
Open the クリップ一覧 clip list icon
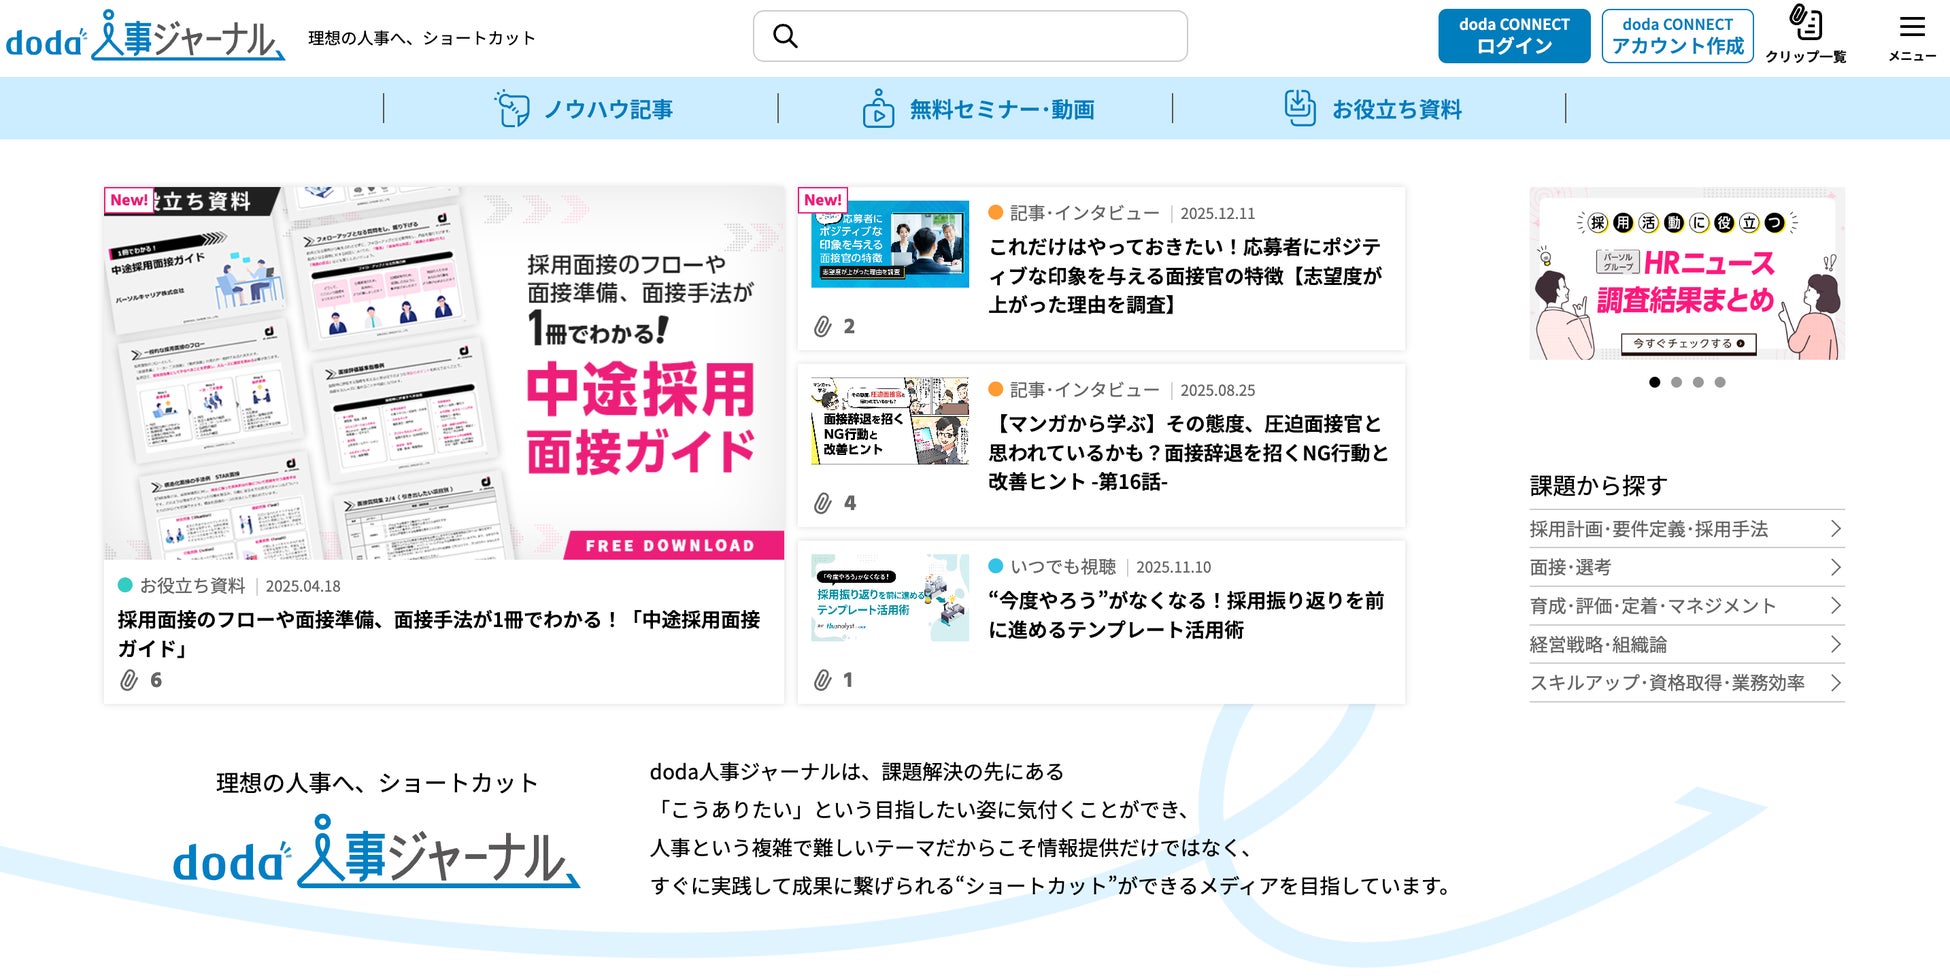click(1805, 35)
